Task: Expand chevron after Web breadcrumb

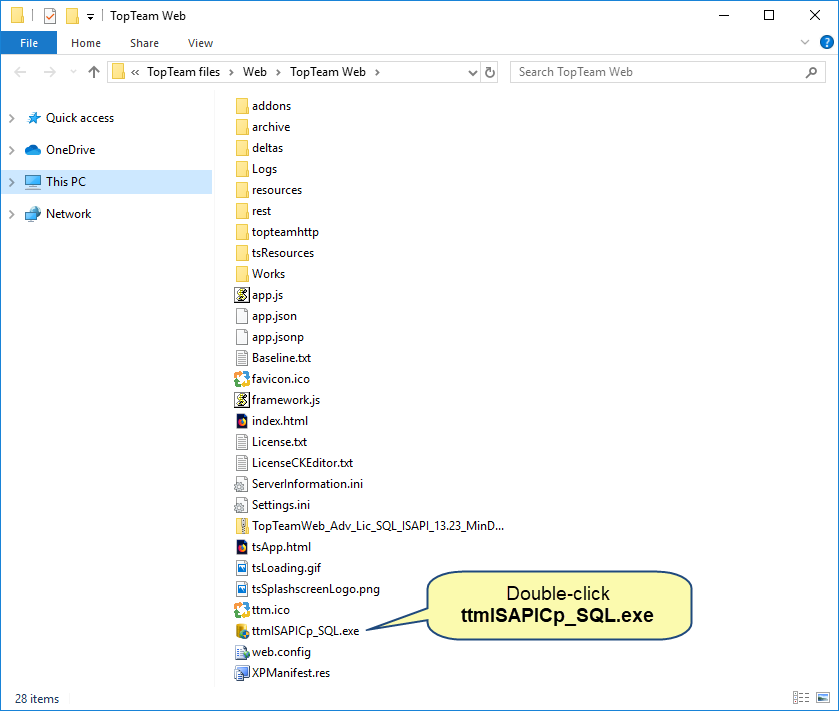Action: [x=278, y=72]
